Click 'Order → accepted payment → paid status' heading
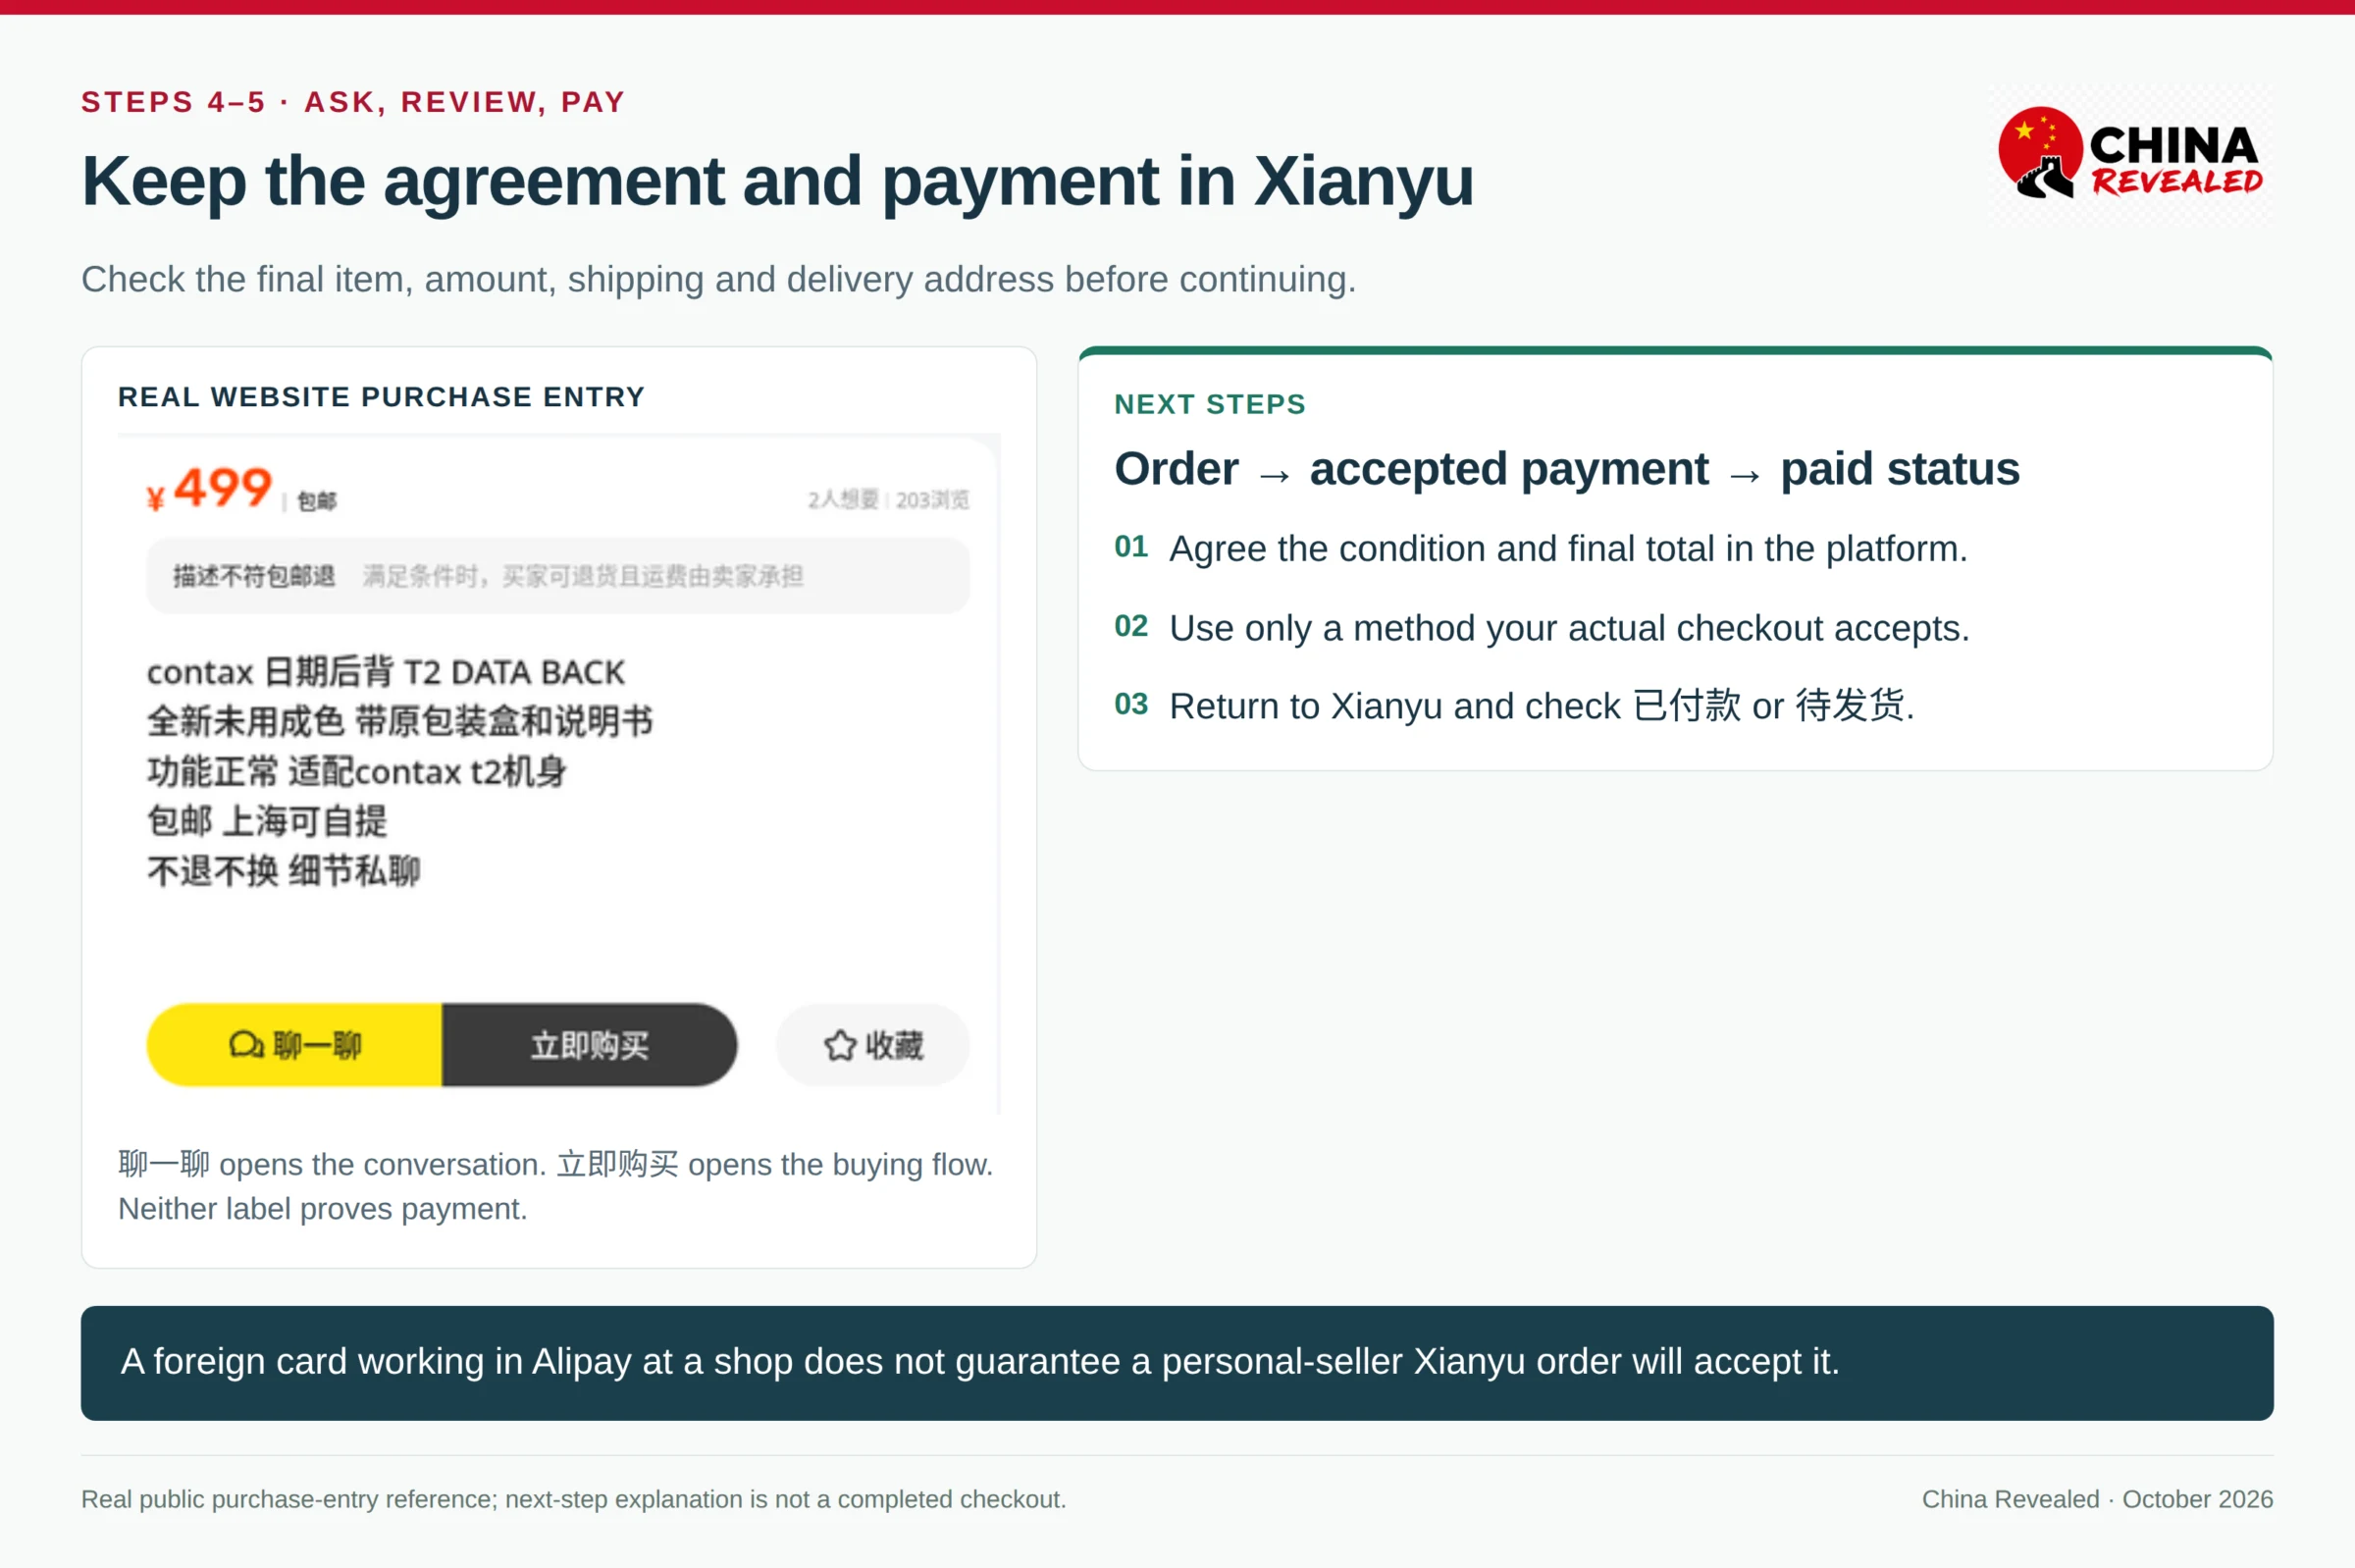 [1567, 469]
